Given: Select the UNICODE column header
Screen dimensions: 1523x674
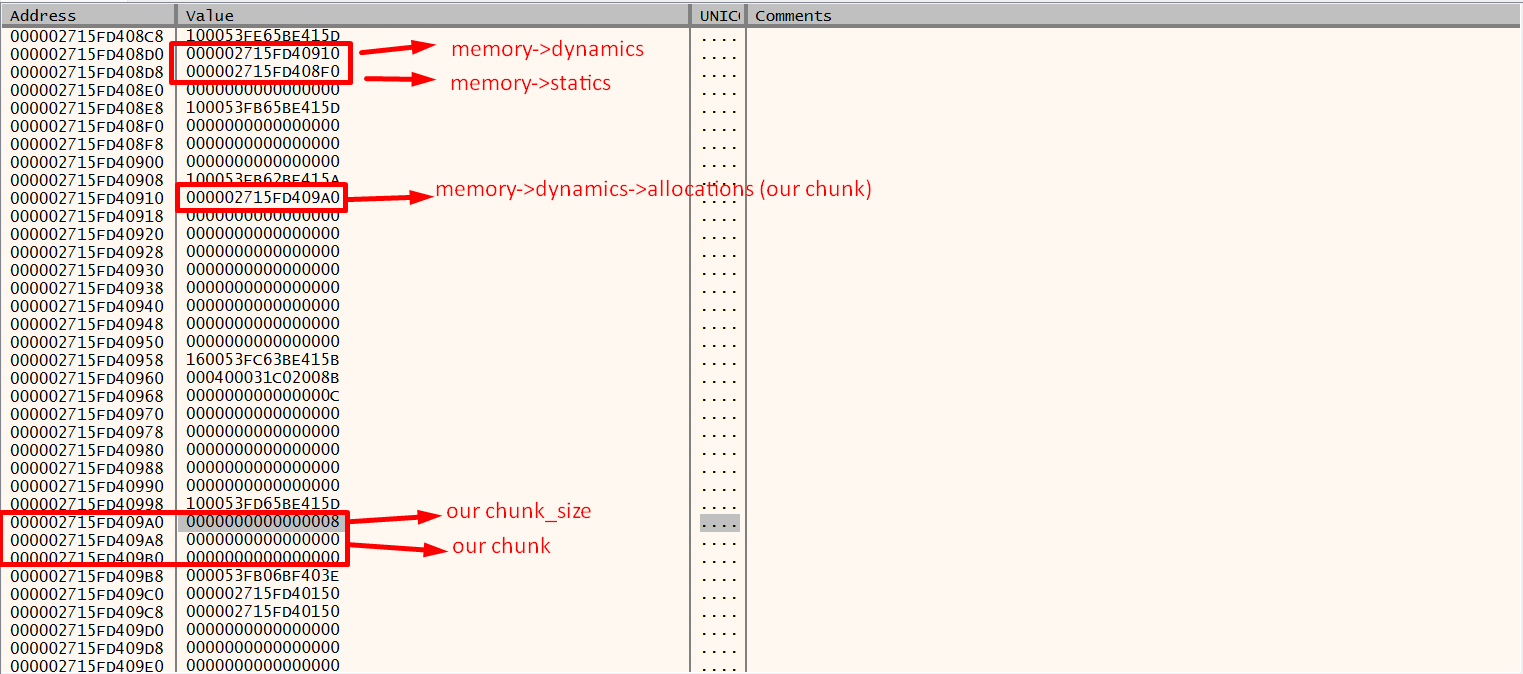Looking at the screenshot, I should click(718, 15).
